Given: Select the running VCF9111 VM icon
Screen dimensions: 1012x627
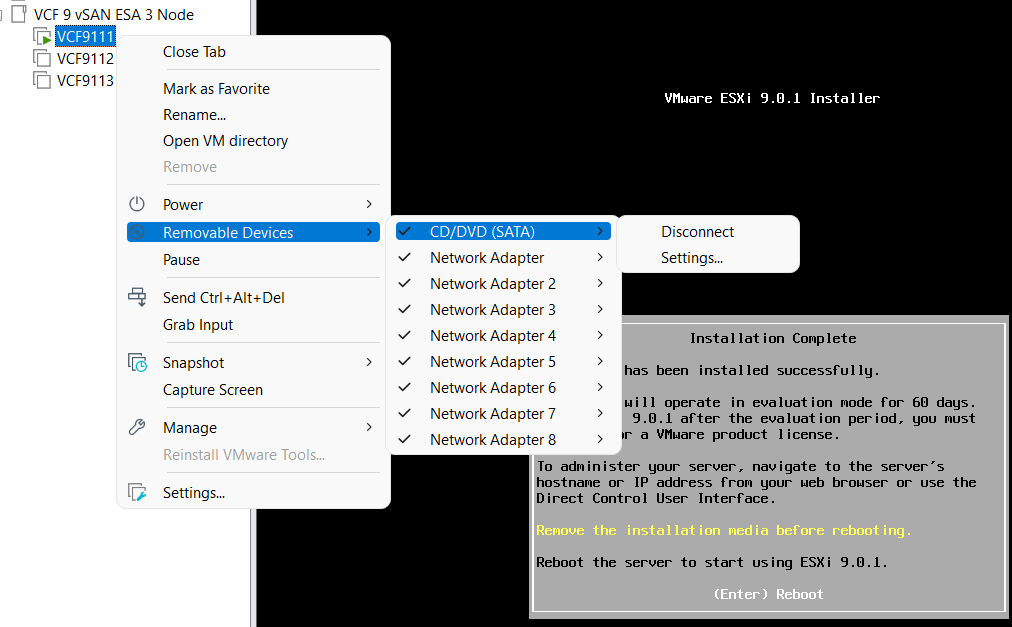Looking at the screenshot, I should coord(42,37).
